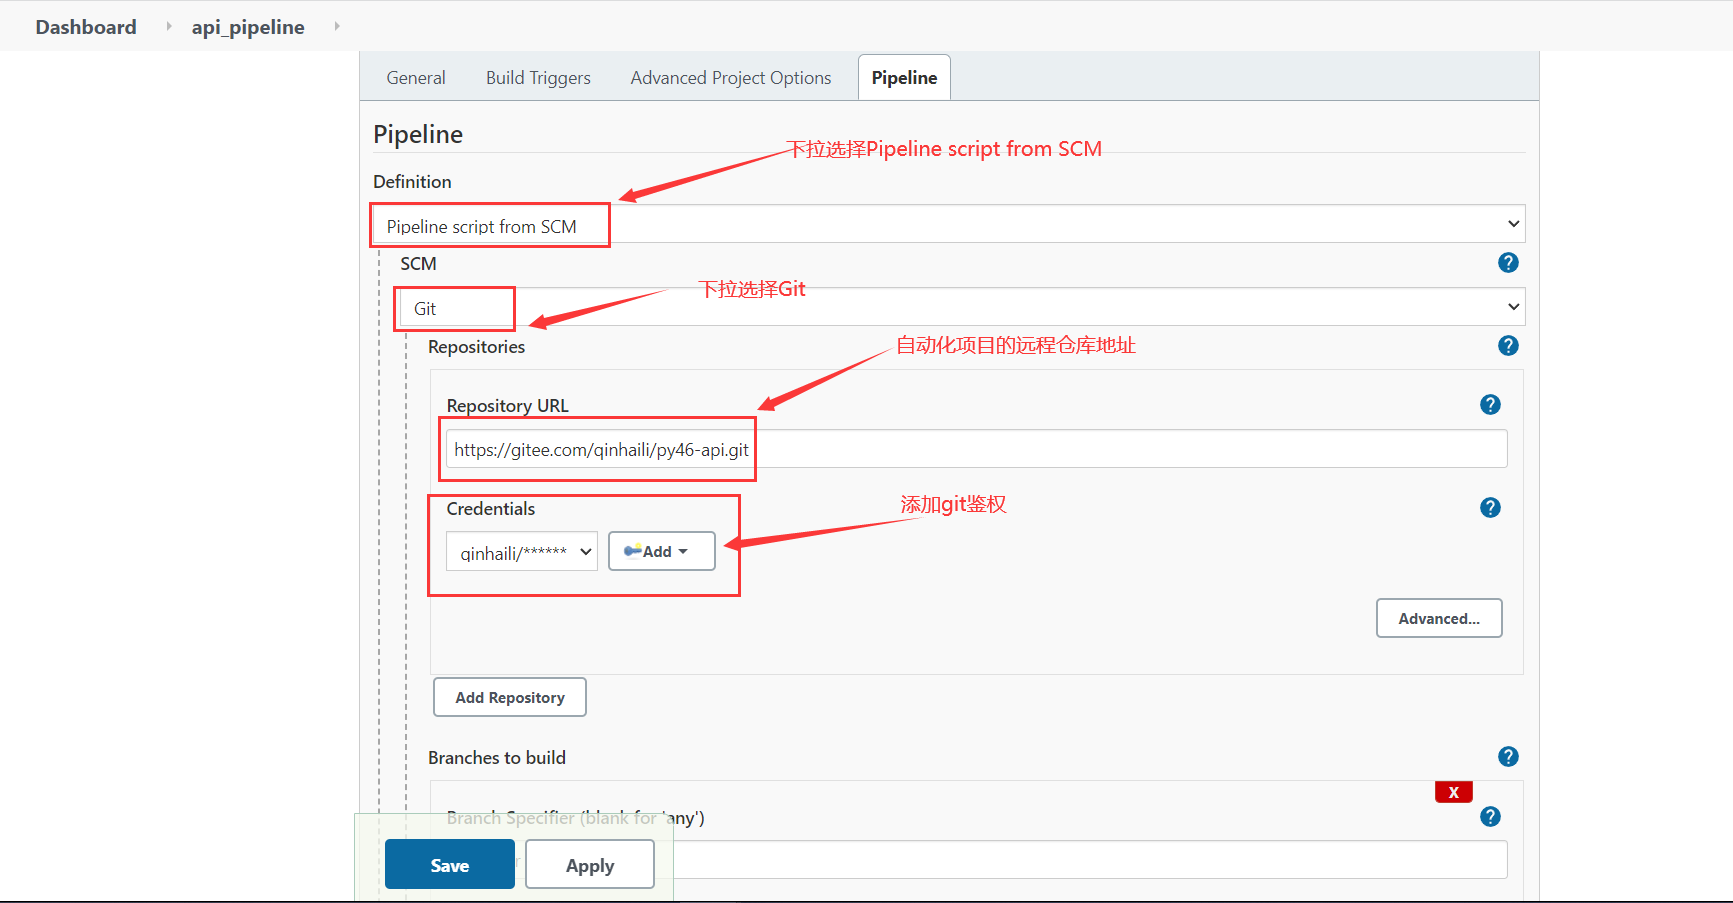Open help icon beside Repository URL
The image size is (1733, 903).
pyautogui.click(x=1490, y=405)
